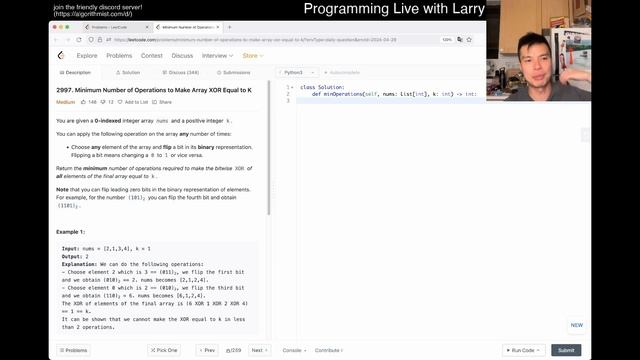Expand the Interview dropdown menu

[217, 56]
